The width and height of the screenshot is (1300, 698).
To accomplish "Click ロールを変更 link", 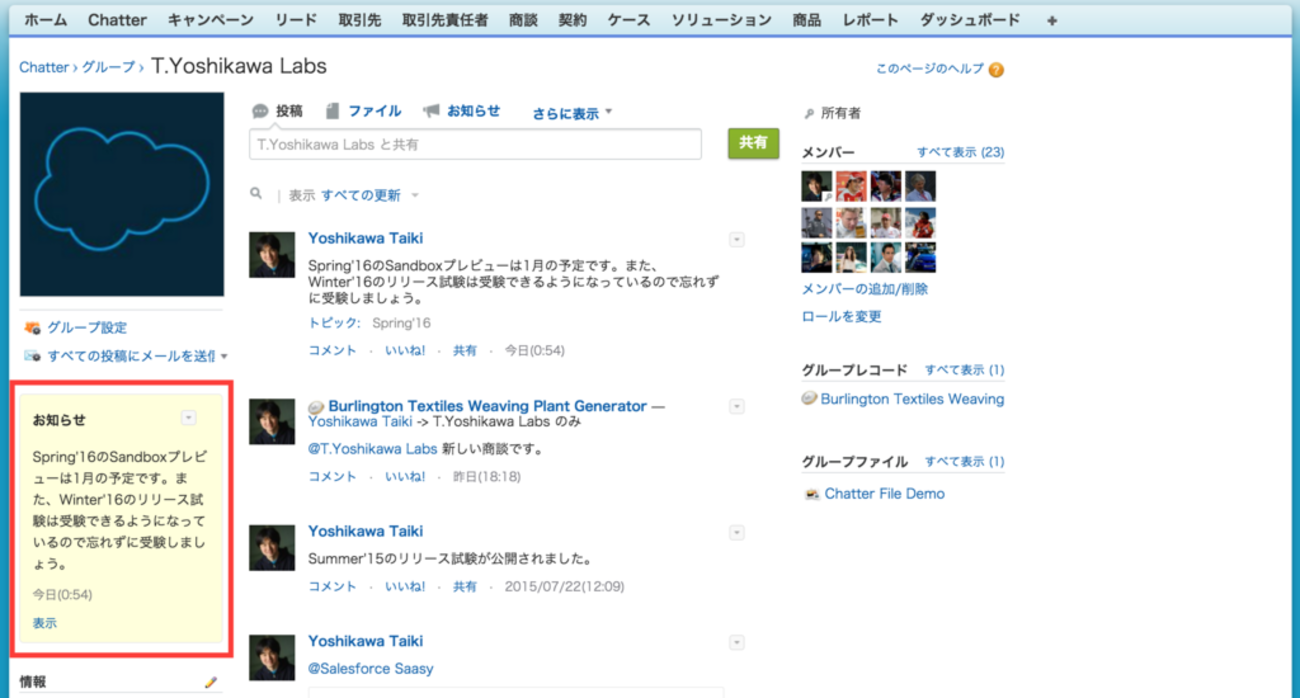I will [x=842, y=317].
